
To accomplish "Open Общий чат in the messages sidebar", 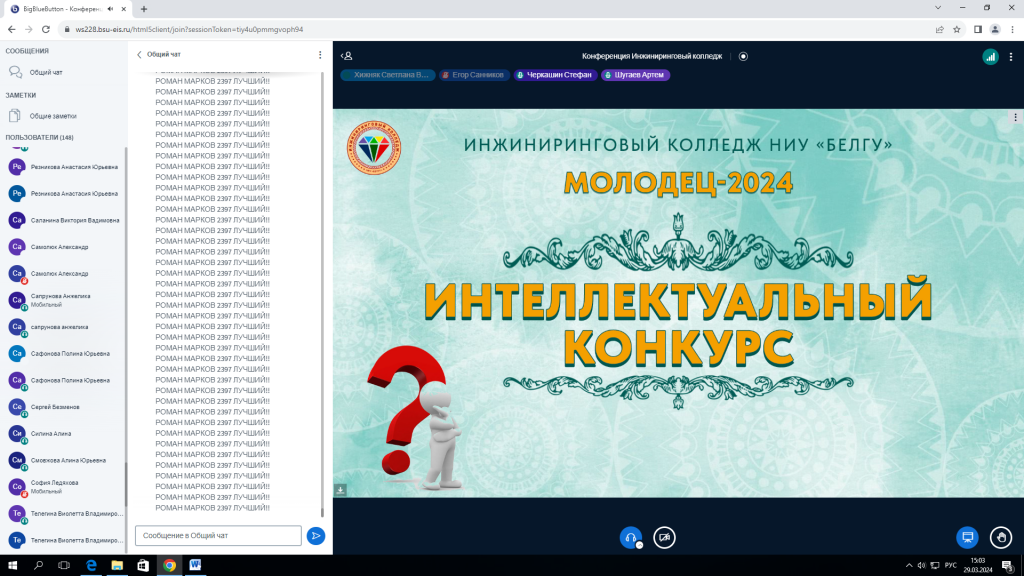I will 63,72.
